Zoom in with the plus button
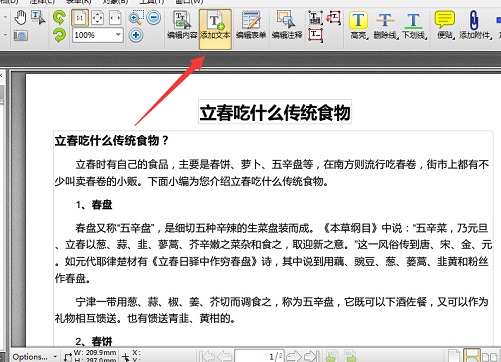 [136, 35]
